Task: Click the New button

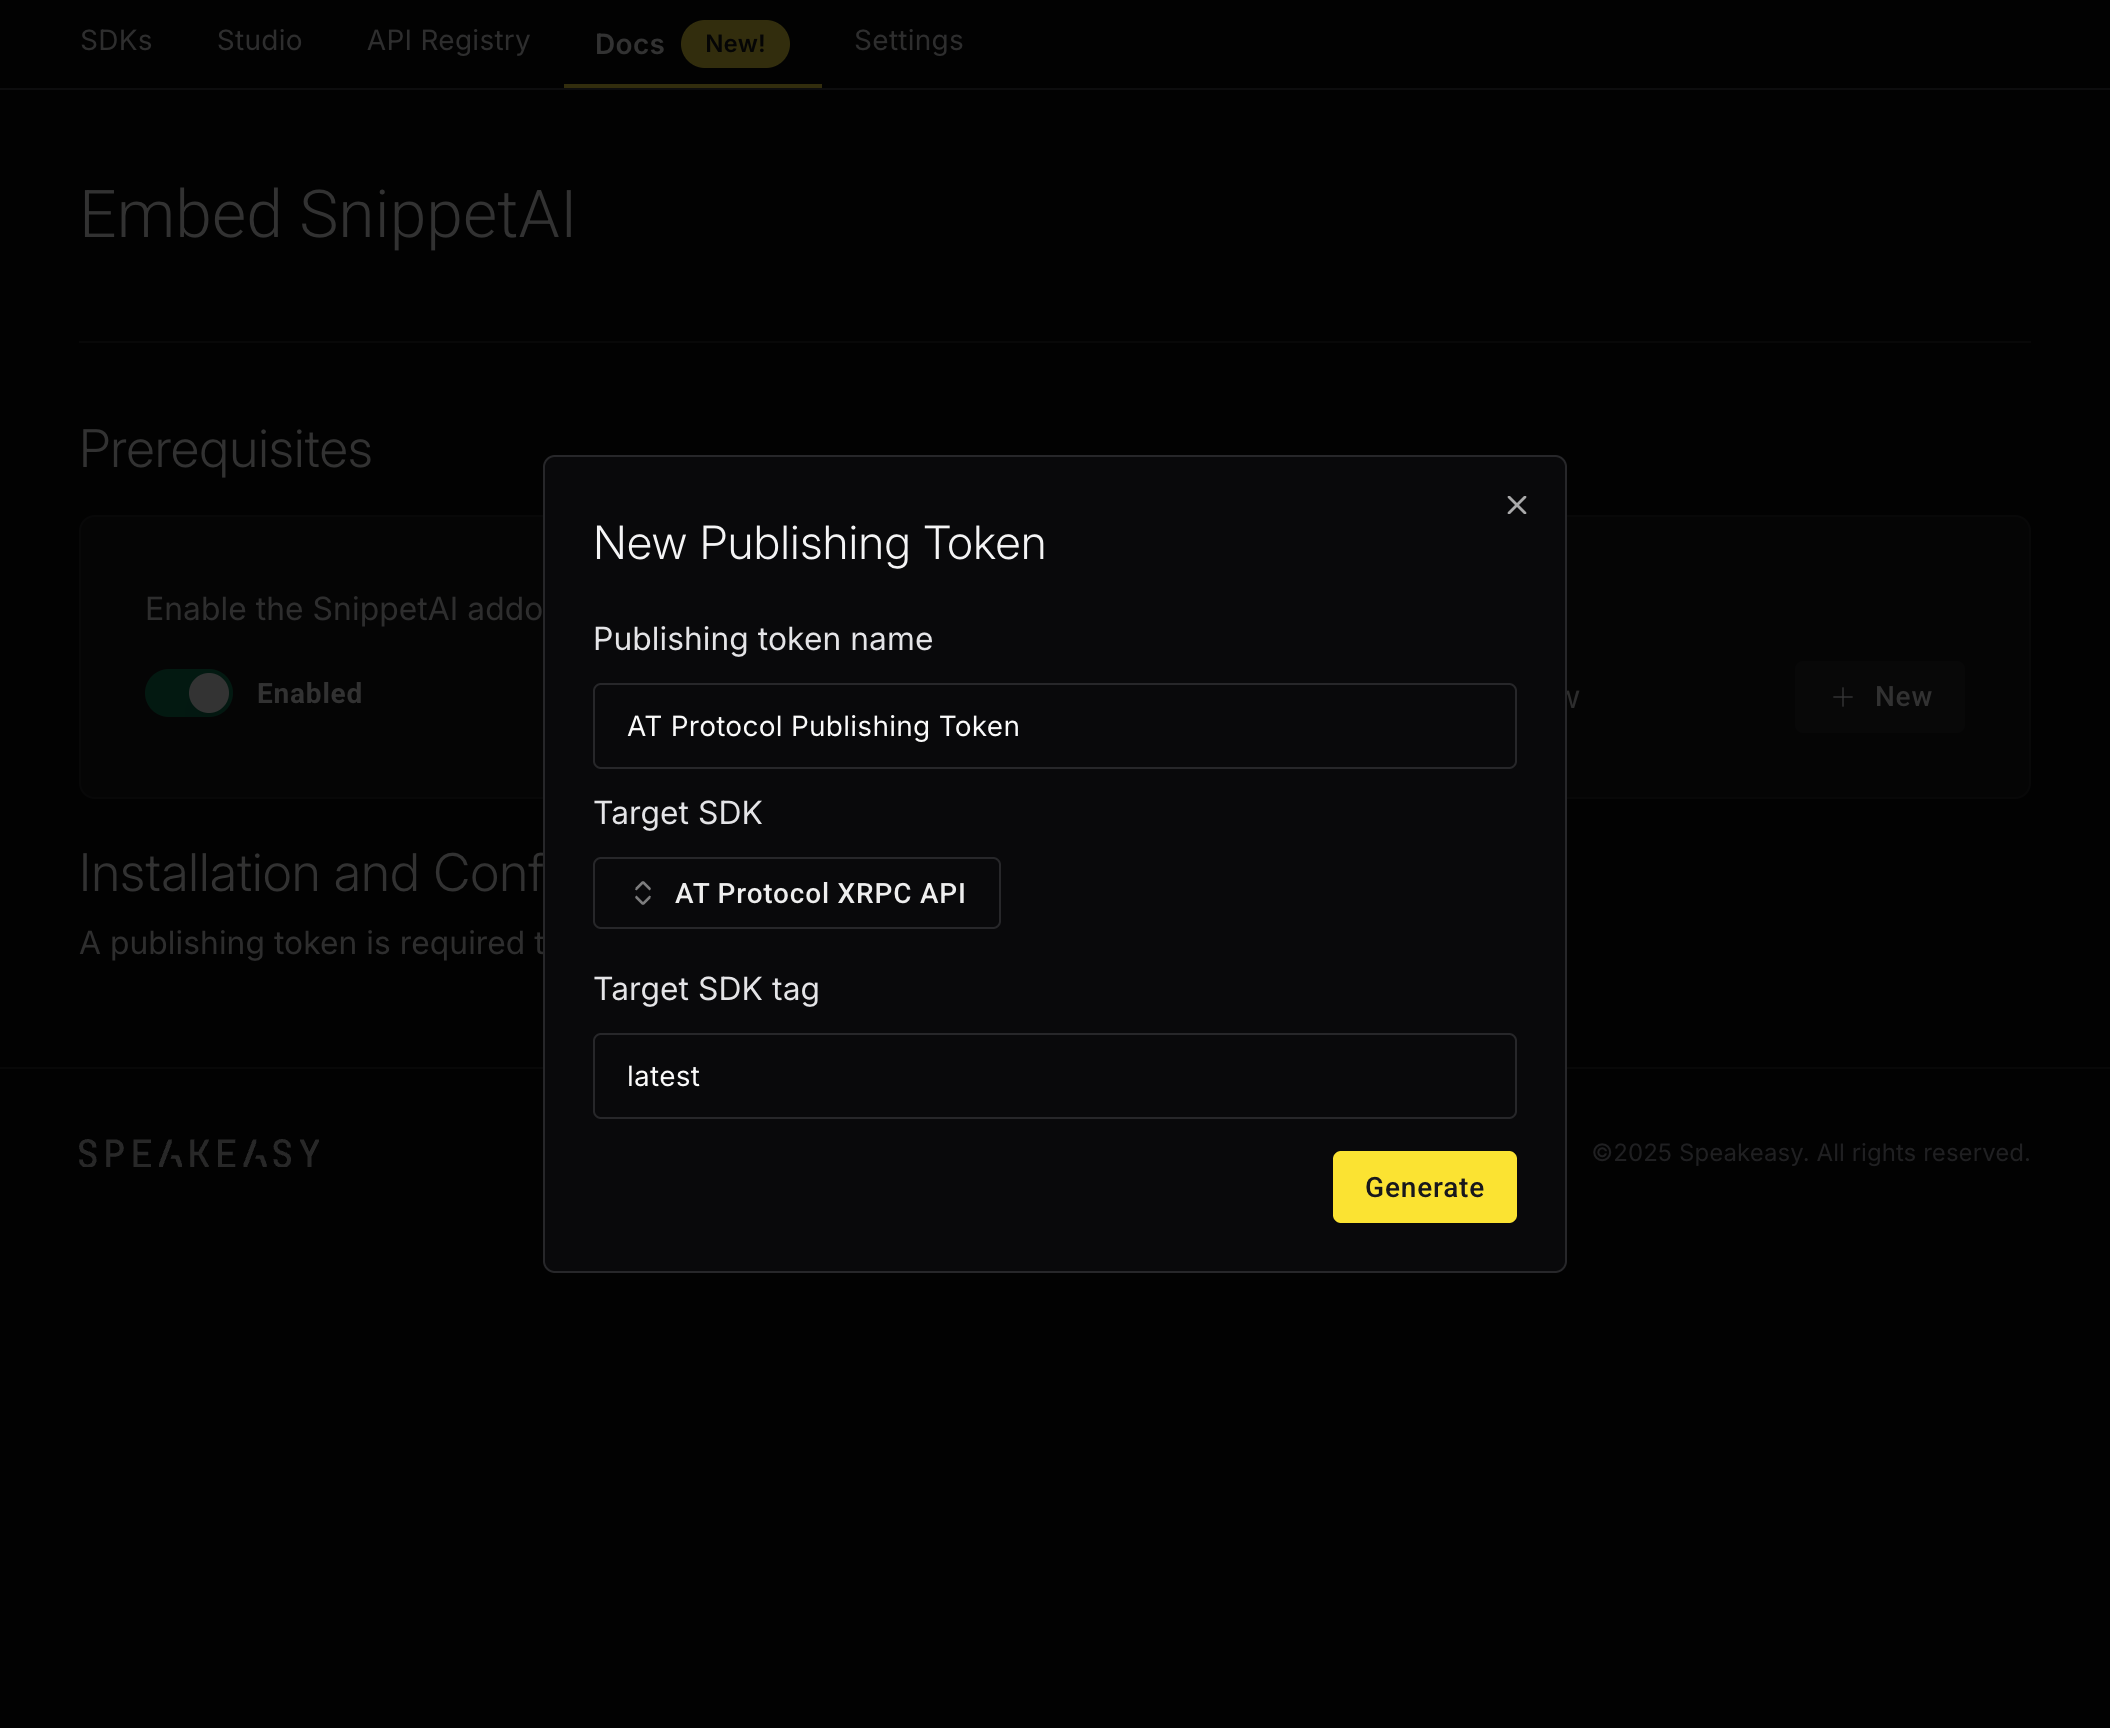Action: click(x=1880, y=696)
